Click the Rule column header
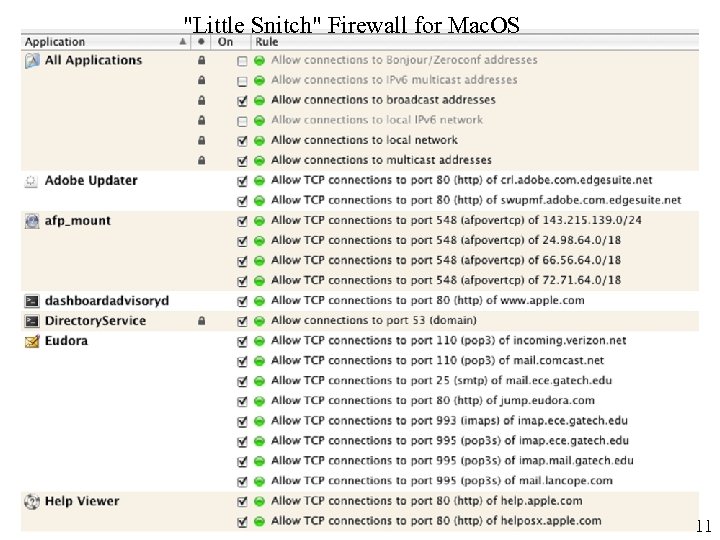This screenshot has width=720, height=540. point(266,42)
